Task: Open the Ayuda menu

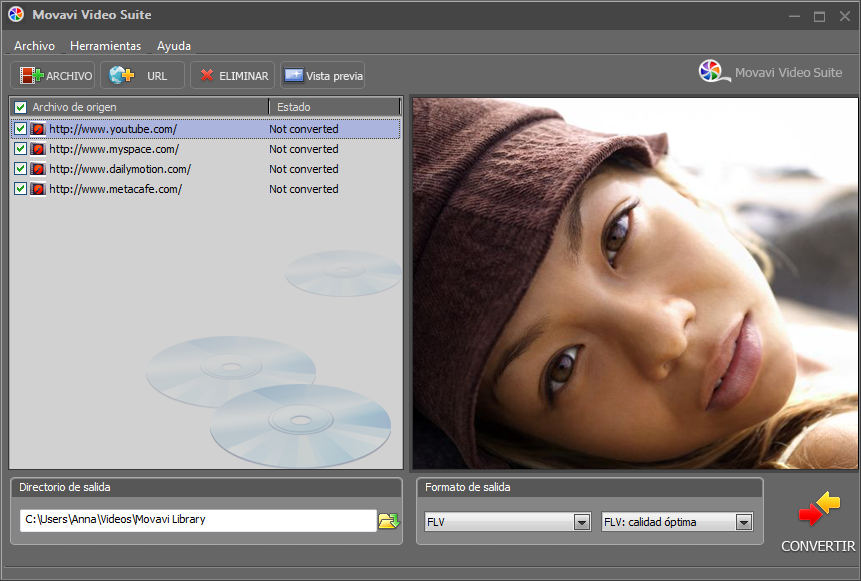Action: tap(174, 46)
